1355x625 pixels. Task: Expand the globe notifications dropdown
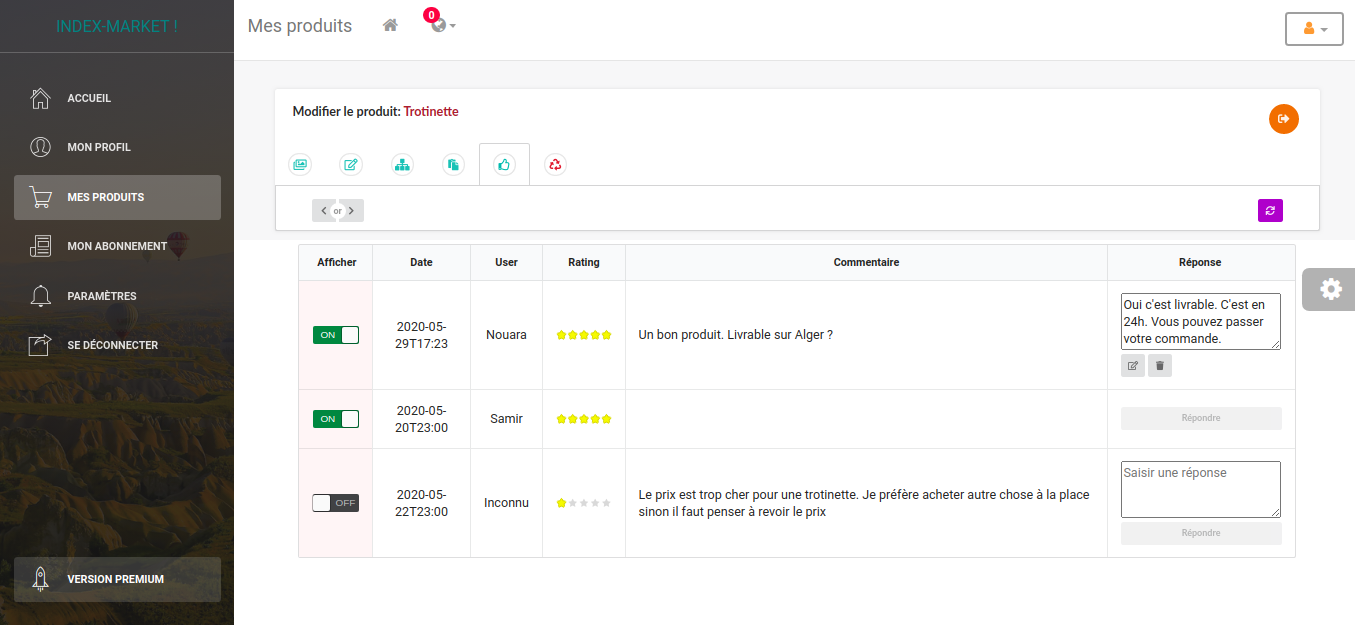click(x=443, y=26)
